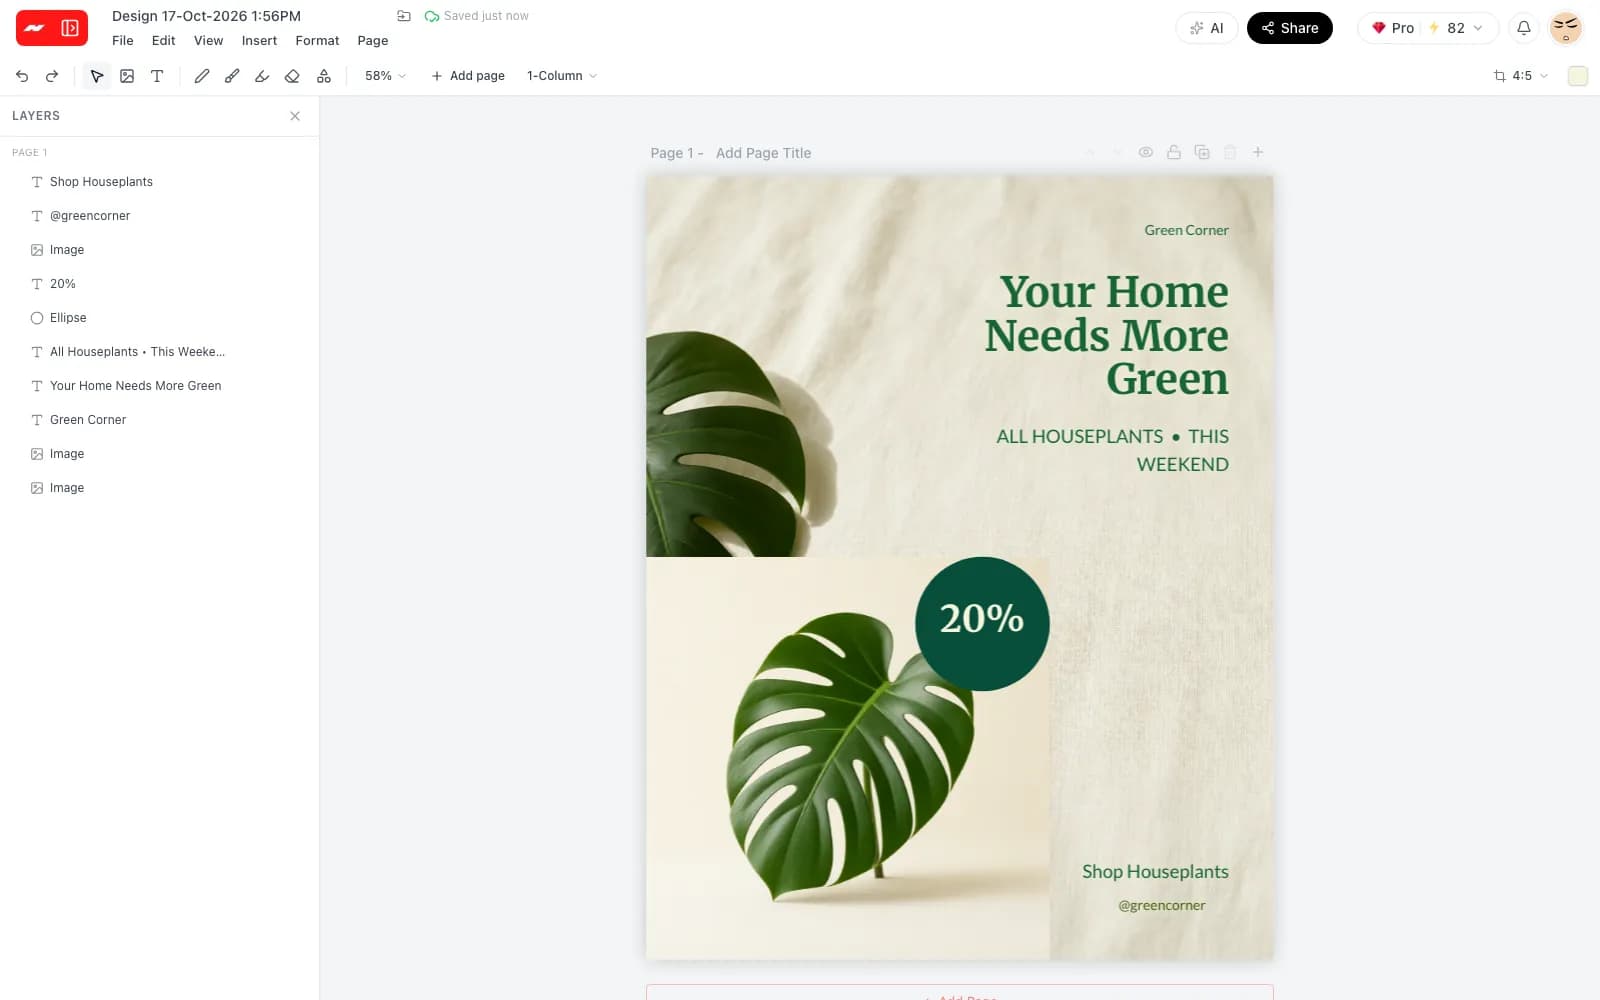
Task: Toggle the page lock icon
Action: point(1174,152)
